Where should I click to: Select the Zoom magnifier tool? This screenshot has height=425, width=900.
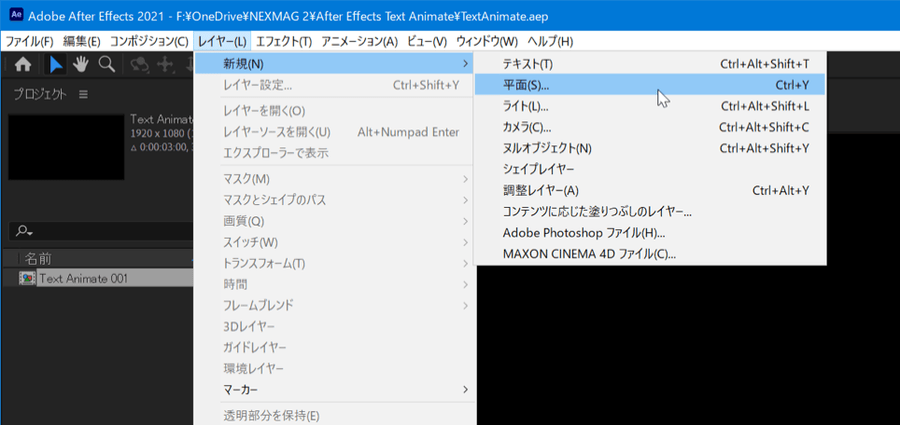[107, 64]
